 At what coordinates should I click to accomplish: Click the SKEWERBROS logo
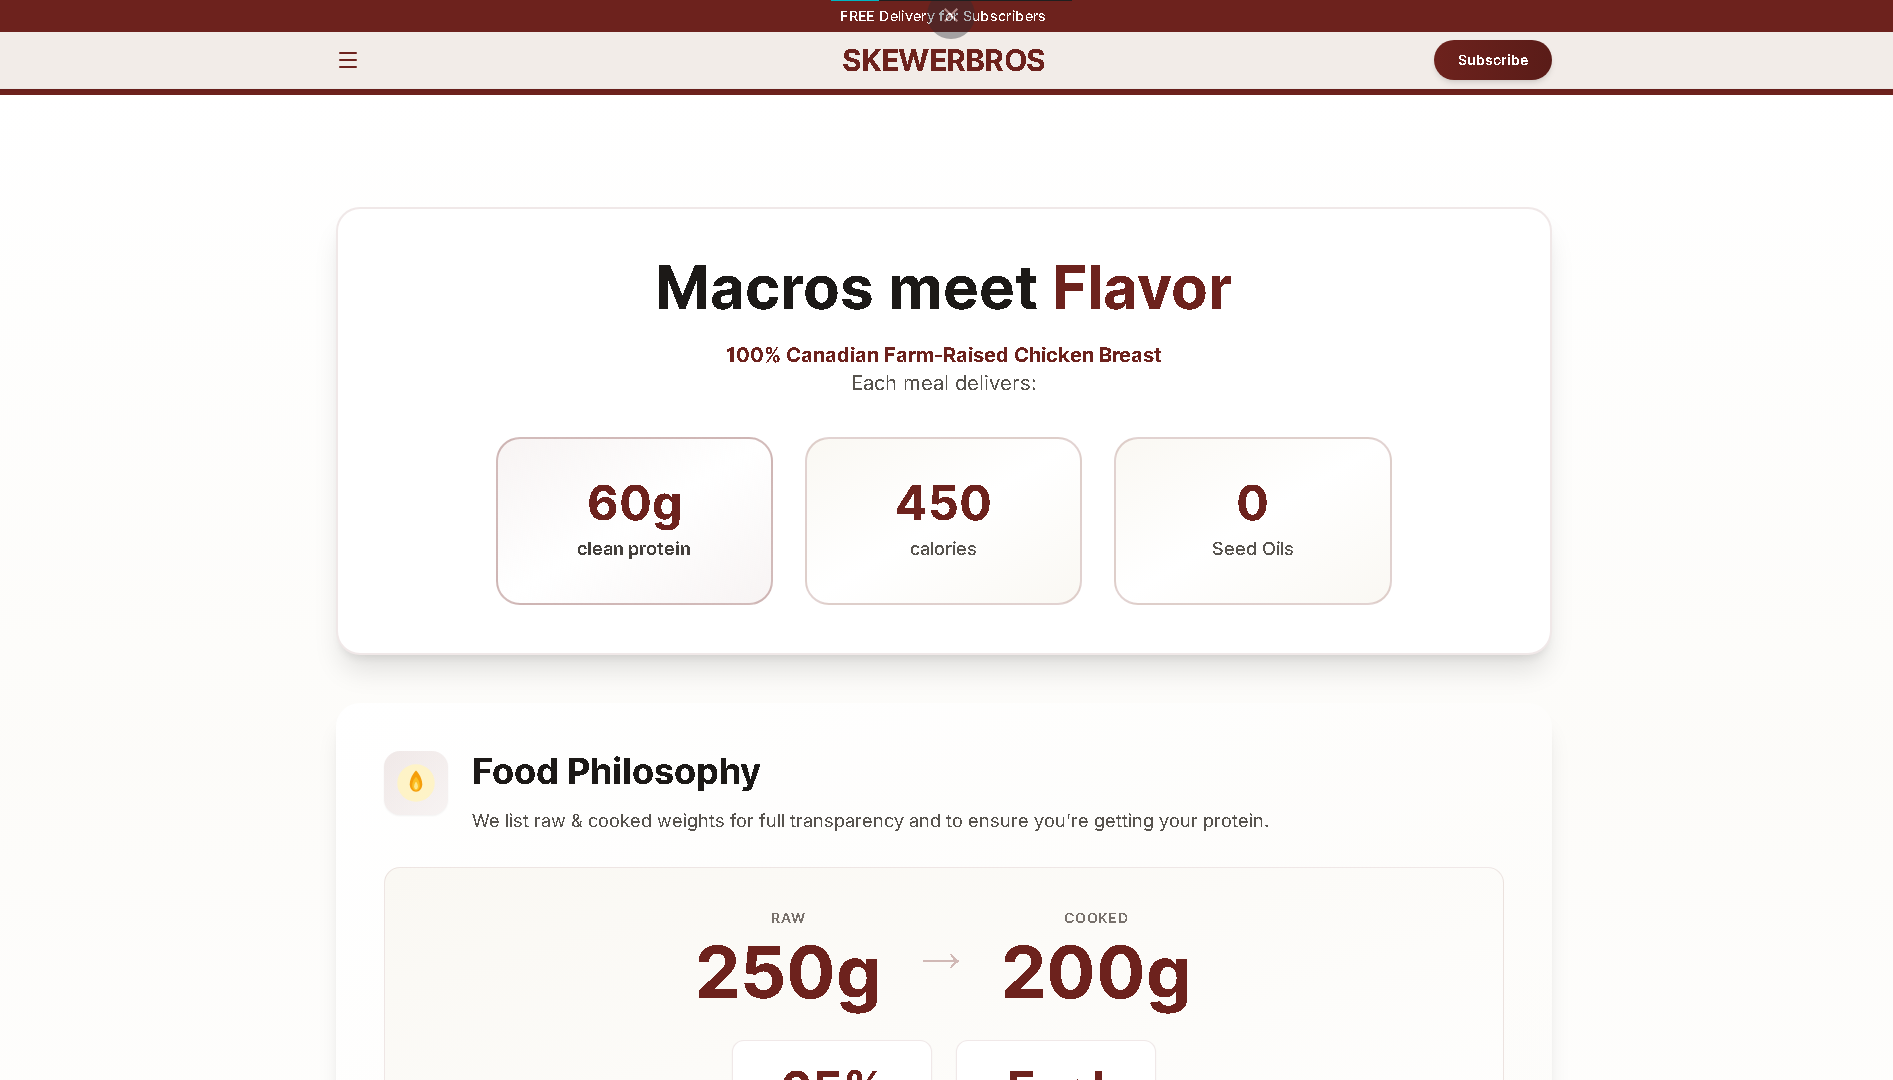[x=943, y=60]
